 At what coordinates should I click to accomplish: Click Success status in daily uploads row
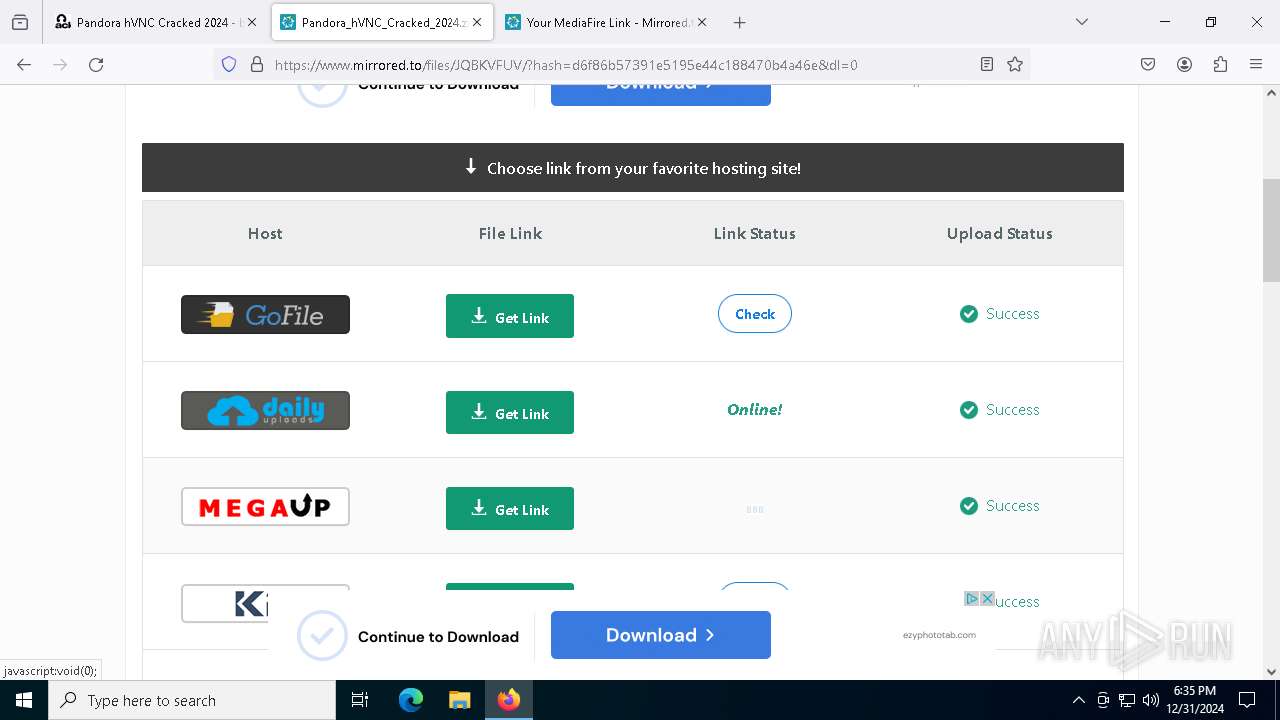pyautogui.click(x=1000, y=409)
